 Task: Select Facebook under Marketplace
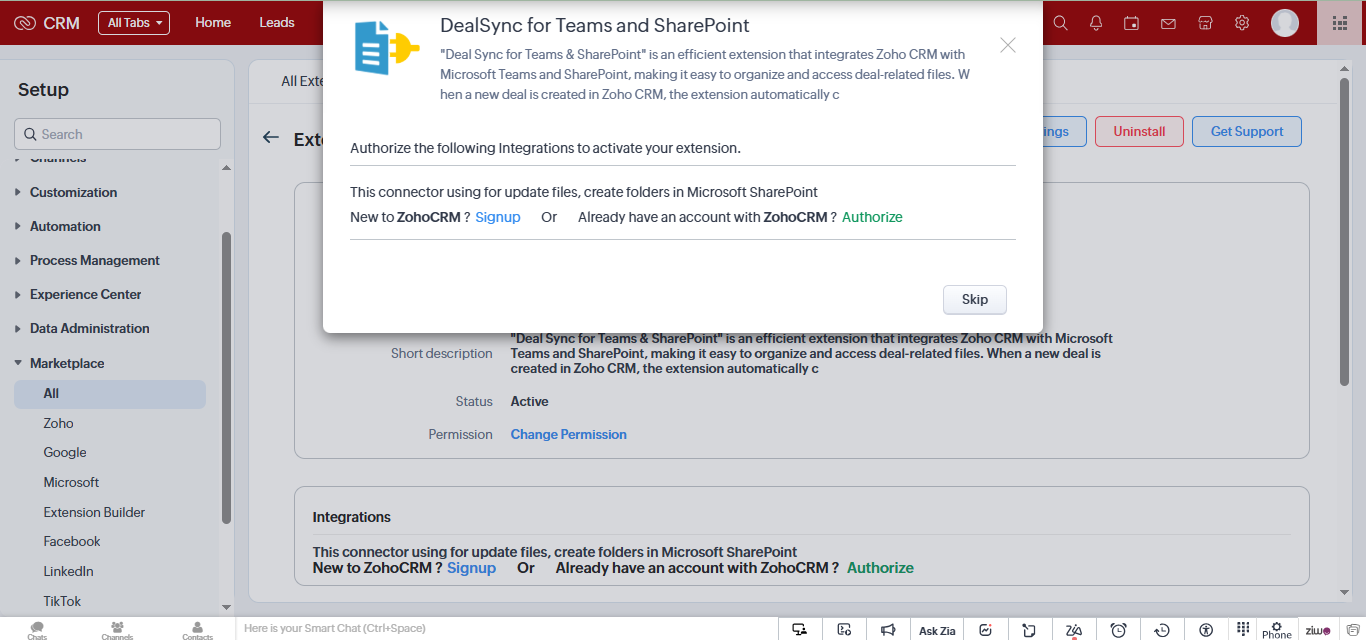coord(72,541)
